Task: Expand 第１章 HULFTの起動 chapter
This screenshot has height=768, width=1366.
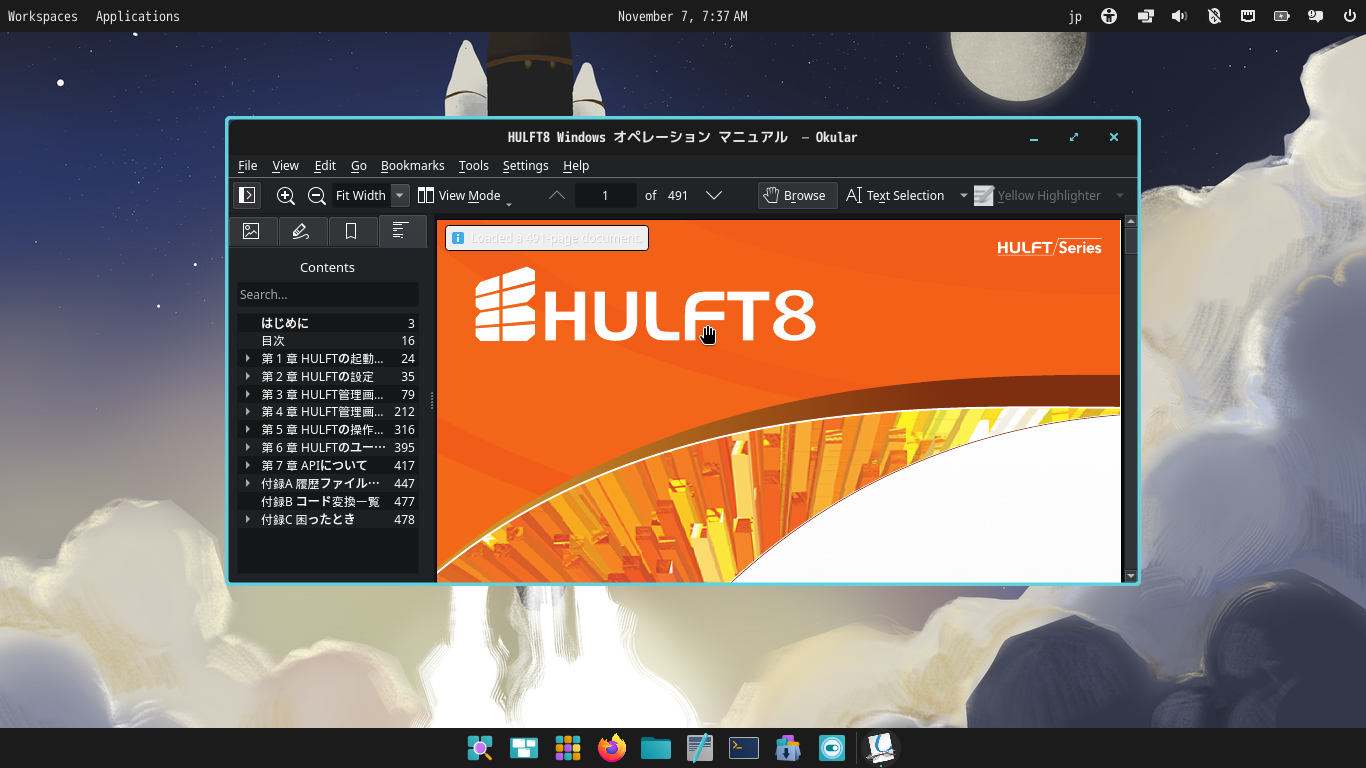Action: [x=248, y=359]
